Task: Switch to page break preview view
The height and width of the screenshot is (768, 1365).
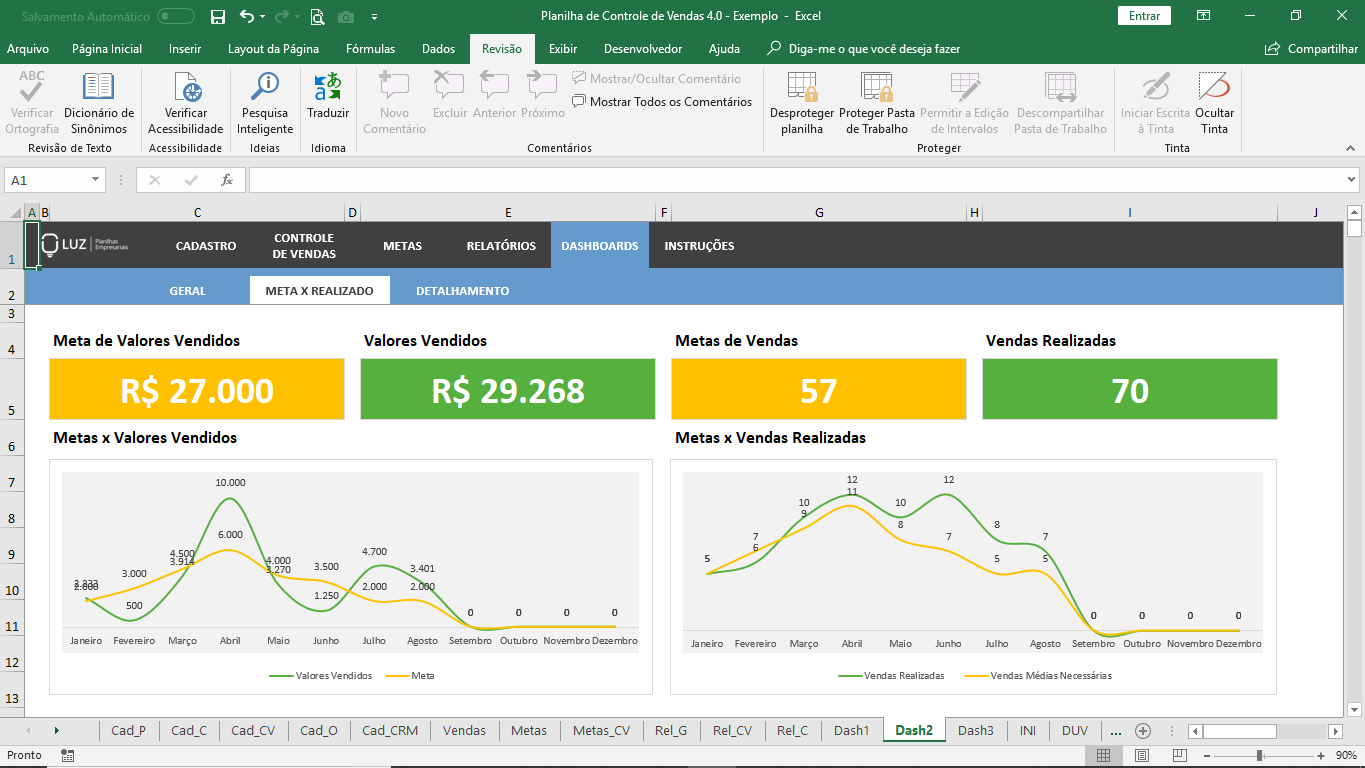Action: tap(1180, 756)
